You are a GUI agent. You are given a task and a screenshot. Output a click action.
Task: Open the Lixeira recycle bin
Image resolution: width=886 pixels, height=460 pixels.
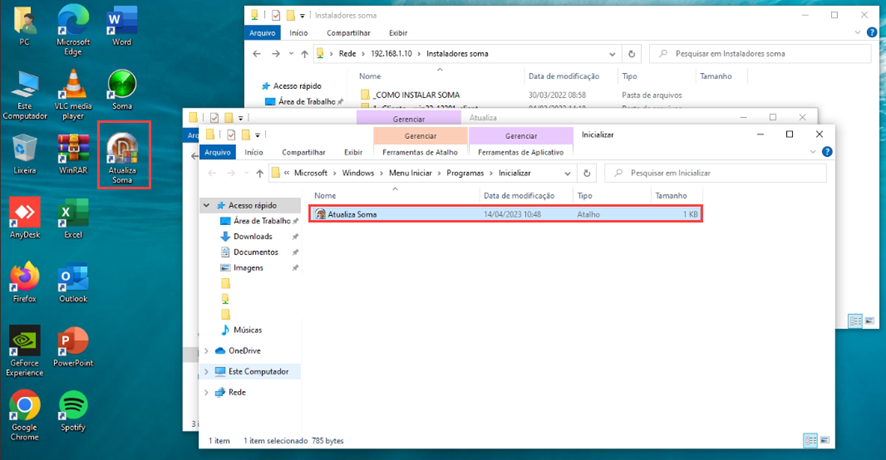pyautogui.click(x=24, y=154)
